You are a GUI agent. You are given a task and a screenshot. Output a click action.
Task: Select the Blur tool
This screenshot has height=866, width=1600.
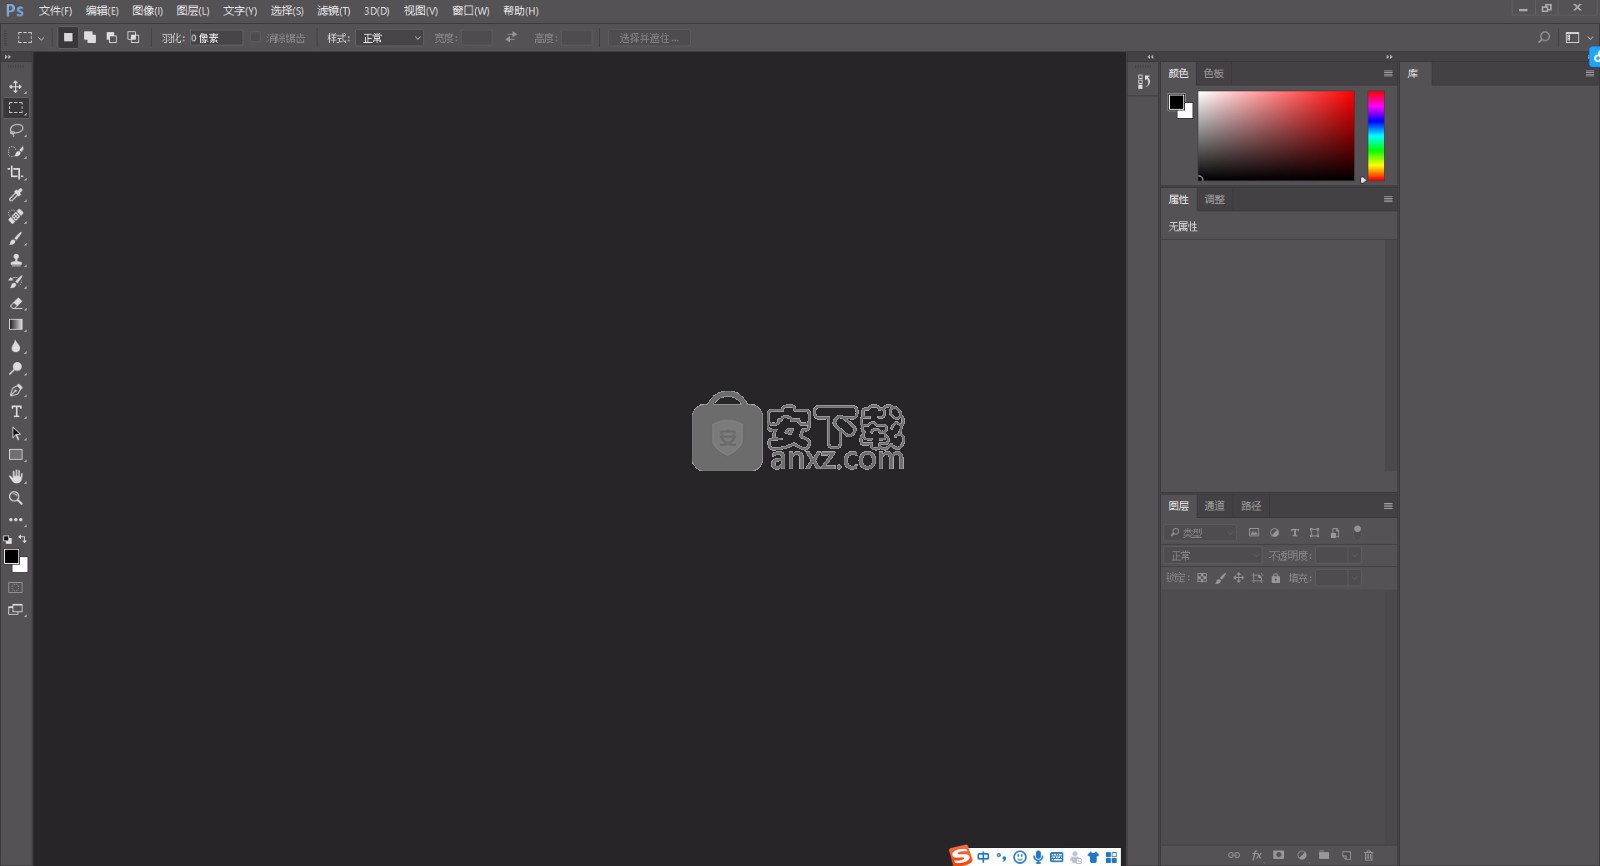point(16,347)
